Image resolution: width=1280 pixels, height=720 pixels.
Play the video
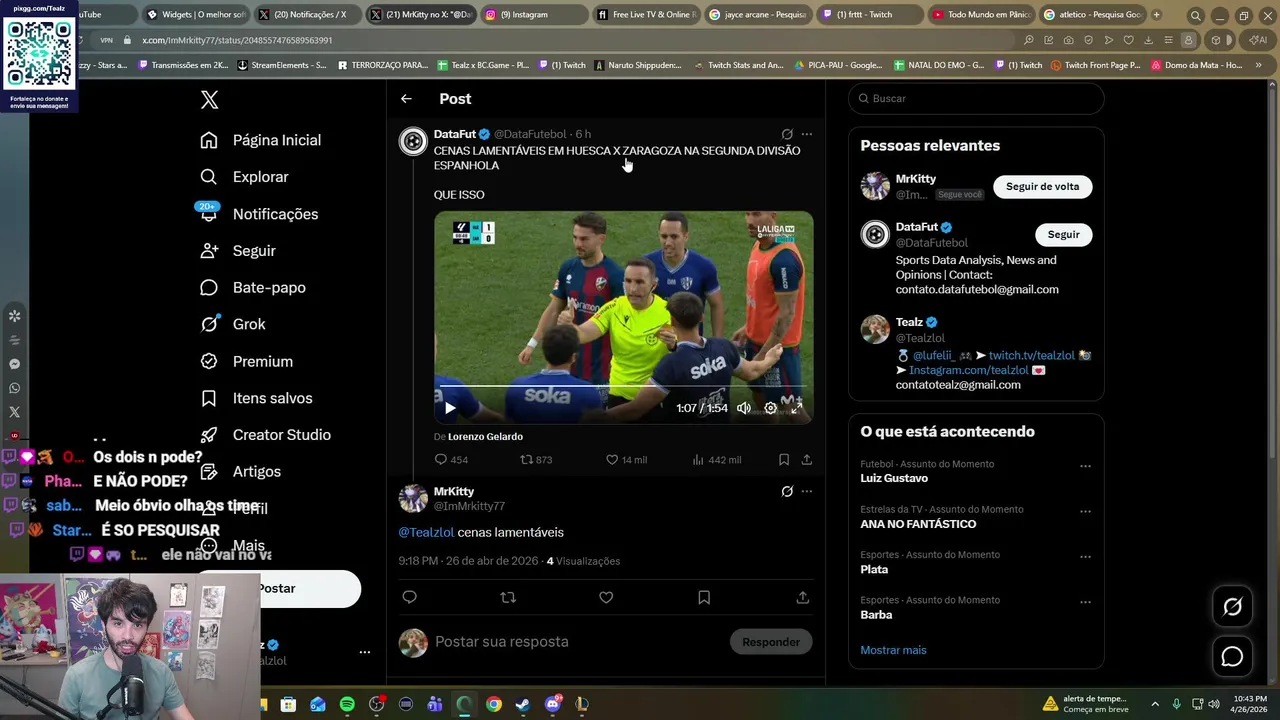click(x=450, y=408)
